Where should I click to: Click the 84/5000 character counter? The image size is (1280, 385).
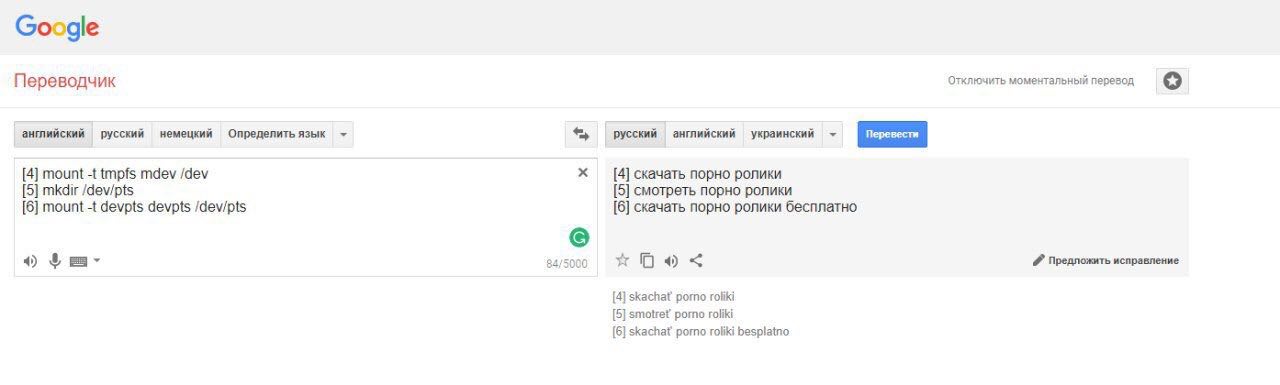[x=567, y=264]
